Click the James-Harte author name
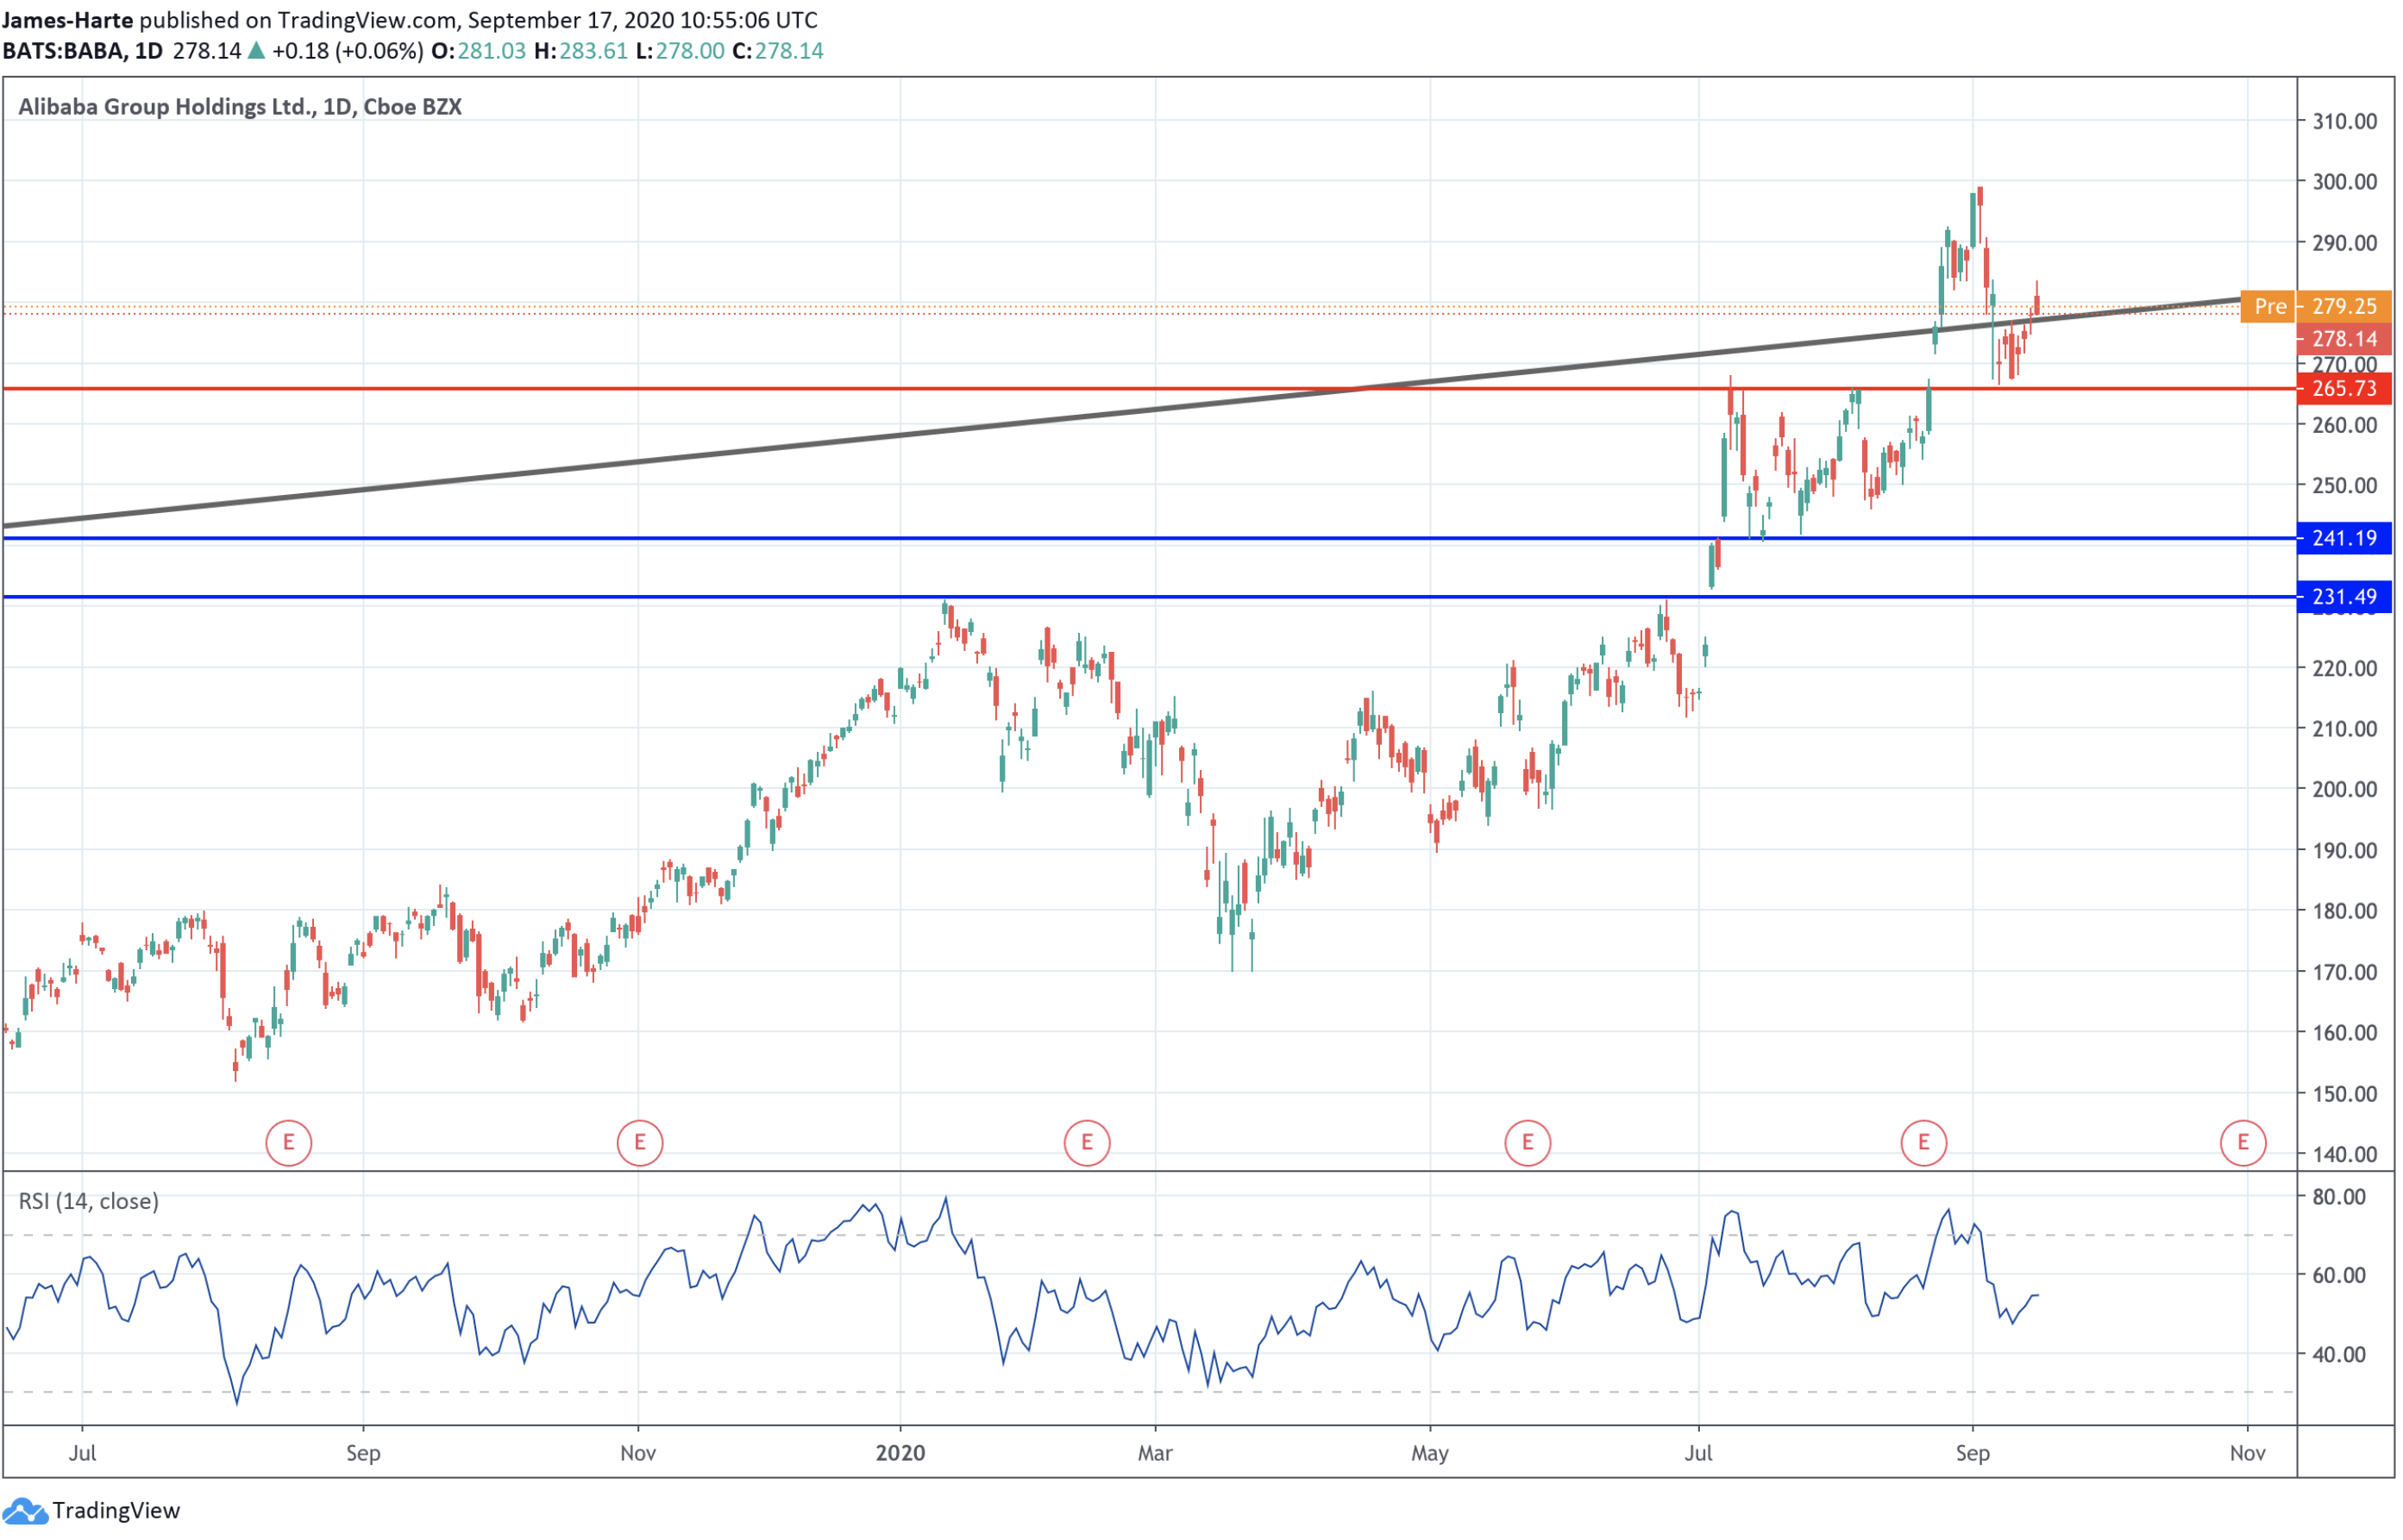 67,20
